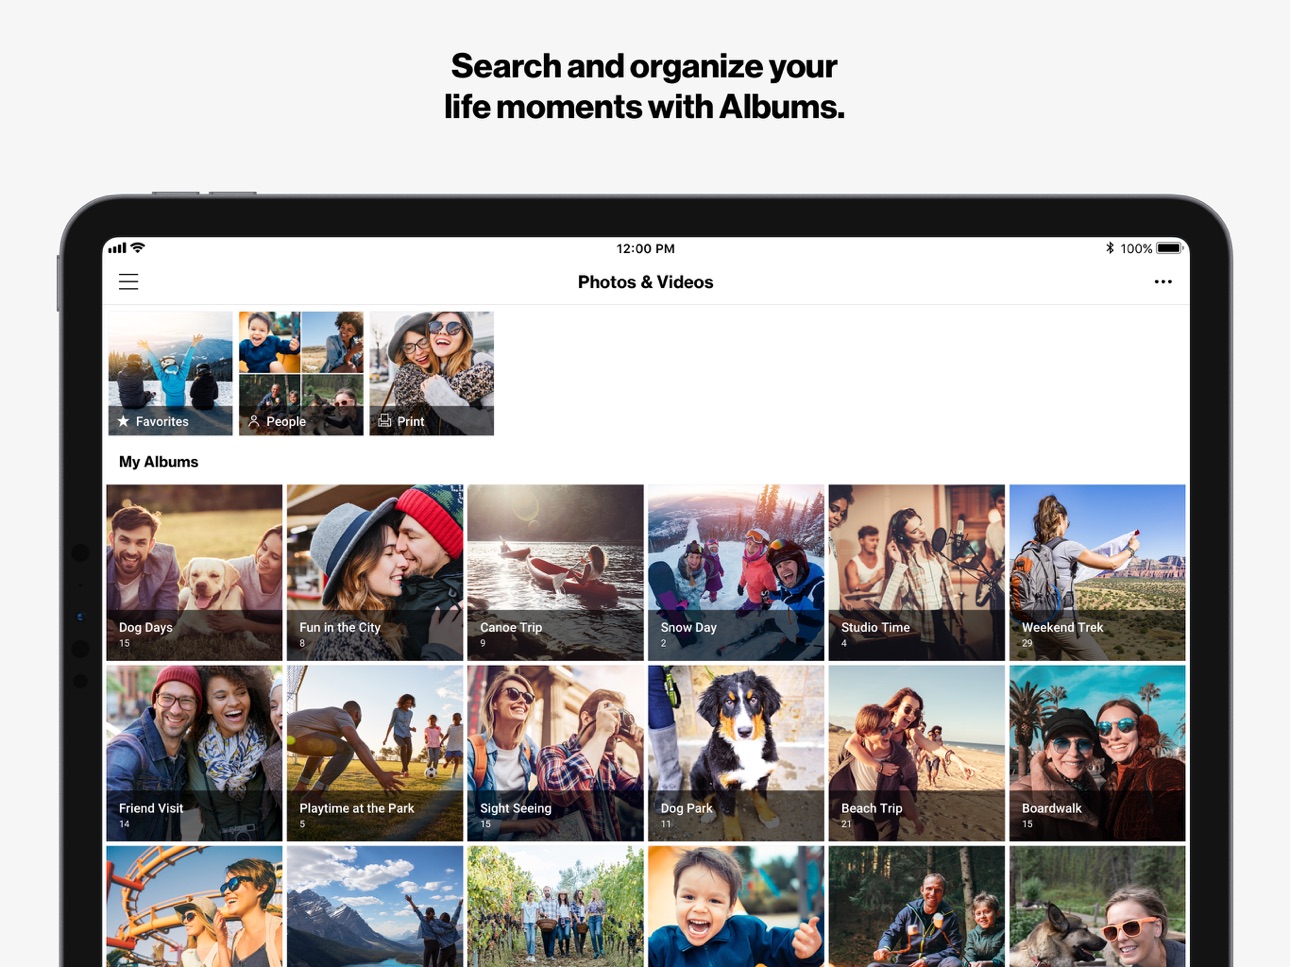Click the My Albums section heading

158,461
